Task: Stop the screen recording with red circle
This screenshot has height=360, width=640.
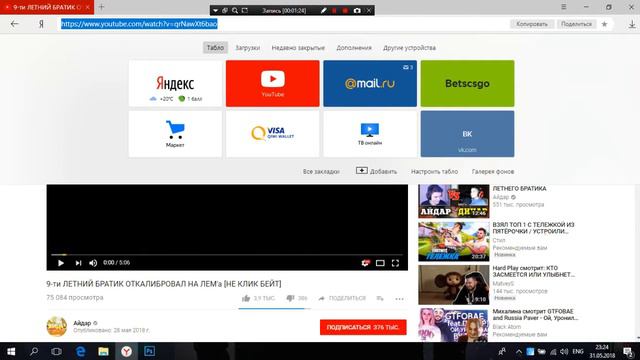Action: pyautogui.click(x=345, y=10)
